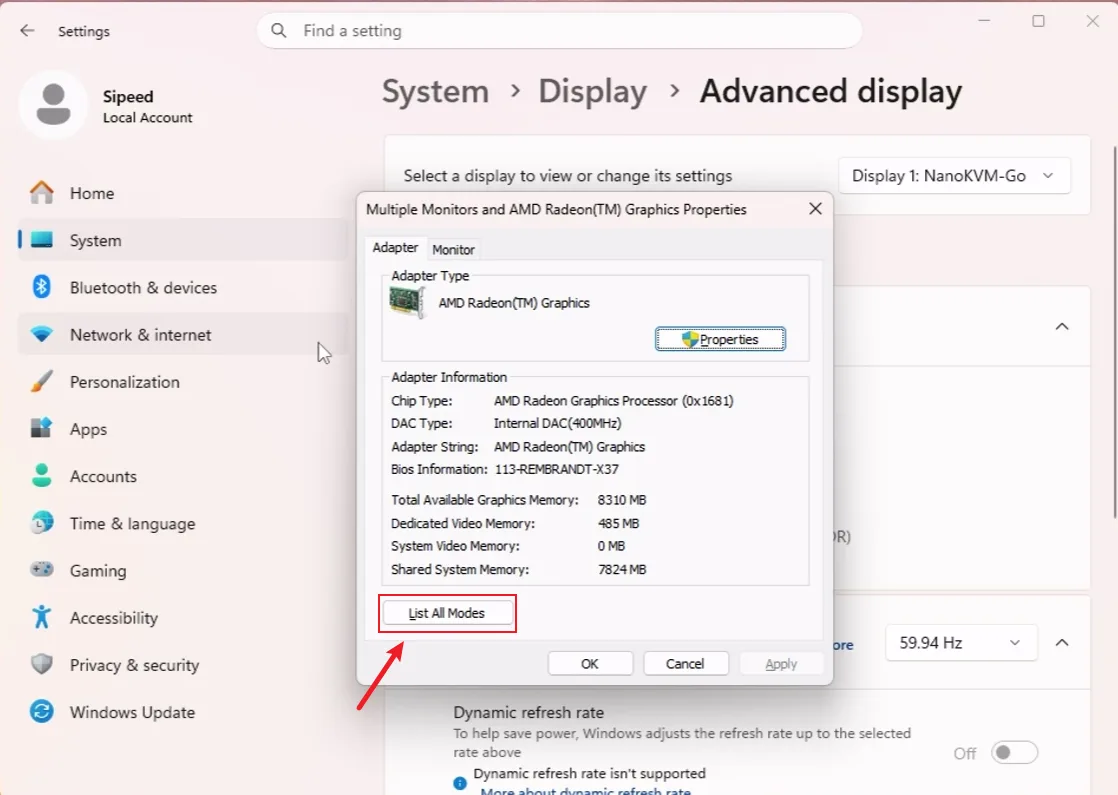The width and height of the screenshot is (1118, 795).
Task: Click List All Modes button
Action: 447,613
